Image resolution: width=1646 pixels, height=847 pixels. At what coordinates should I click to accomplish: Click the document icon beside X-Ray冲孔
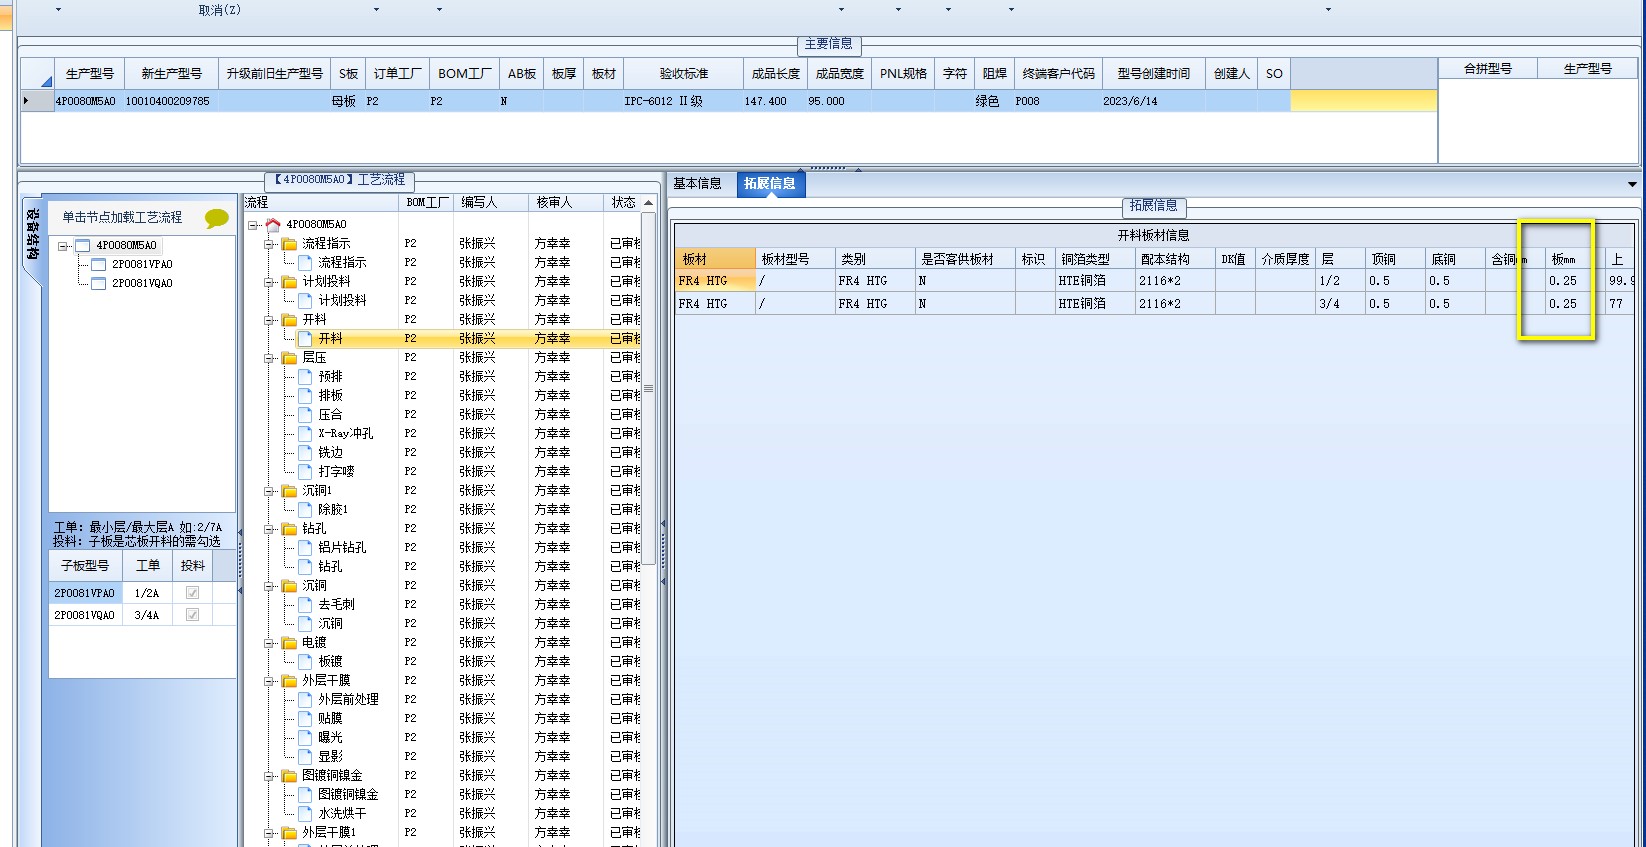[305, 434]
